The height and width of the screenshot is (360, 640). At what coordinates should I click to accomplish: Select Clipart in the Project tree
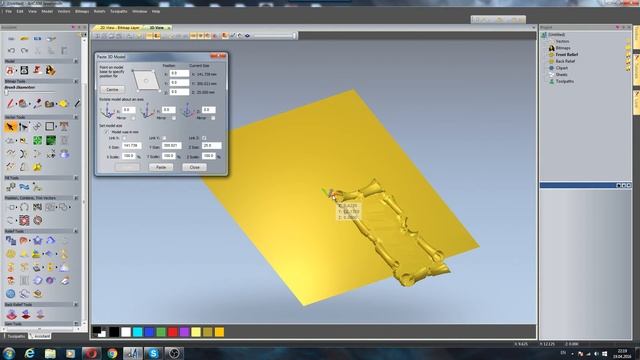[x=562, y=68]
